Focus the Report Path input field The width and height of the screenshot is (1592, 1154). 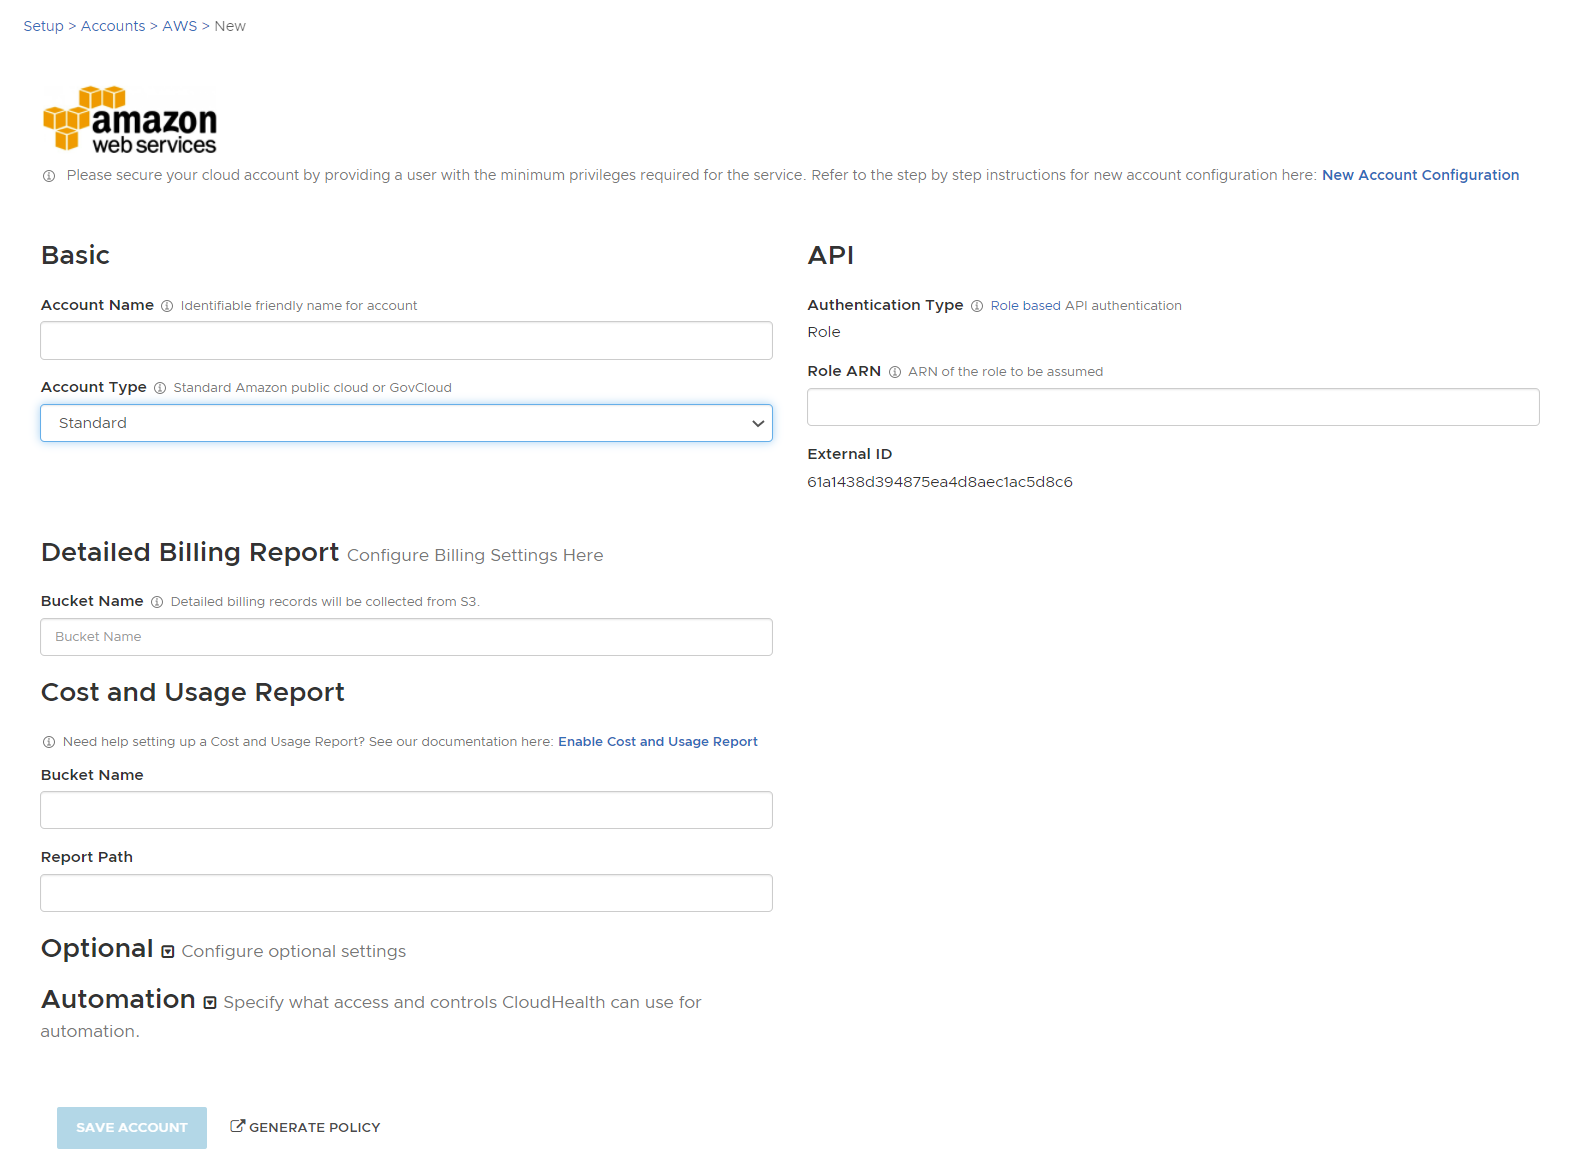tap(406, 893)
